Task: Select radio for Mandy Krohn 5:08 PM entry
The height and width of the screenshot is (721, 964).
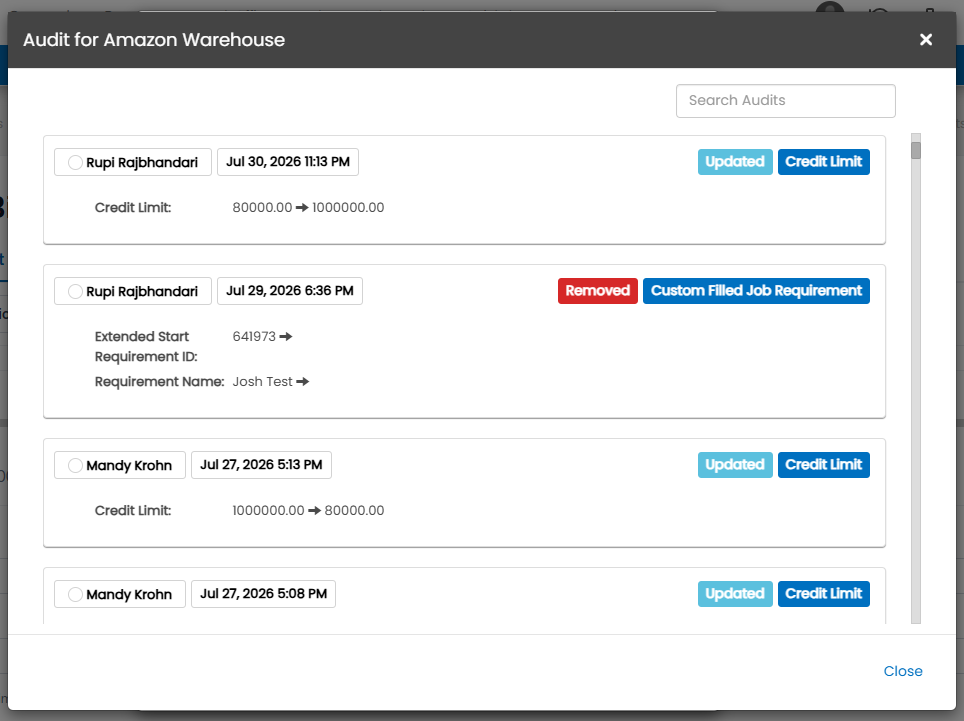Action: pos(75,594)
